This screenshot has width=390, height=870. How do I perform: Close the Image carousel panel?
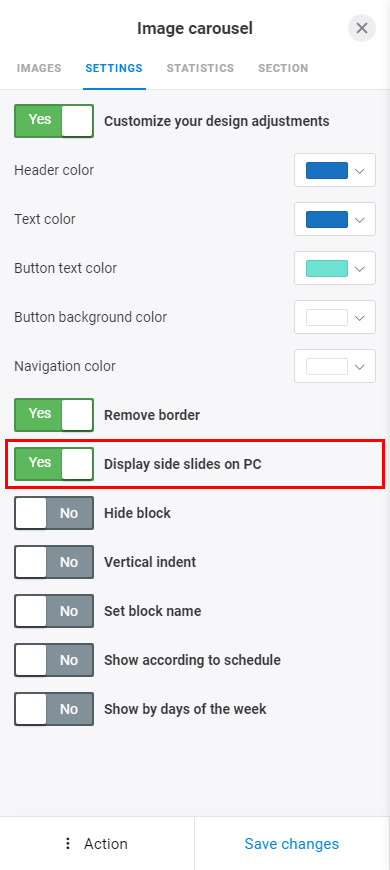coord(362,28)
